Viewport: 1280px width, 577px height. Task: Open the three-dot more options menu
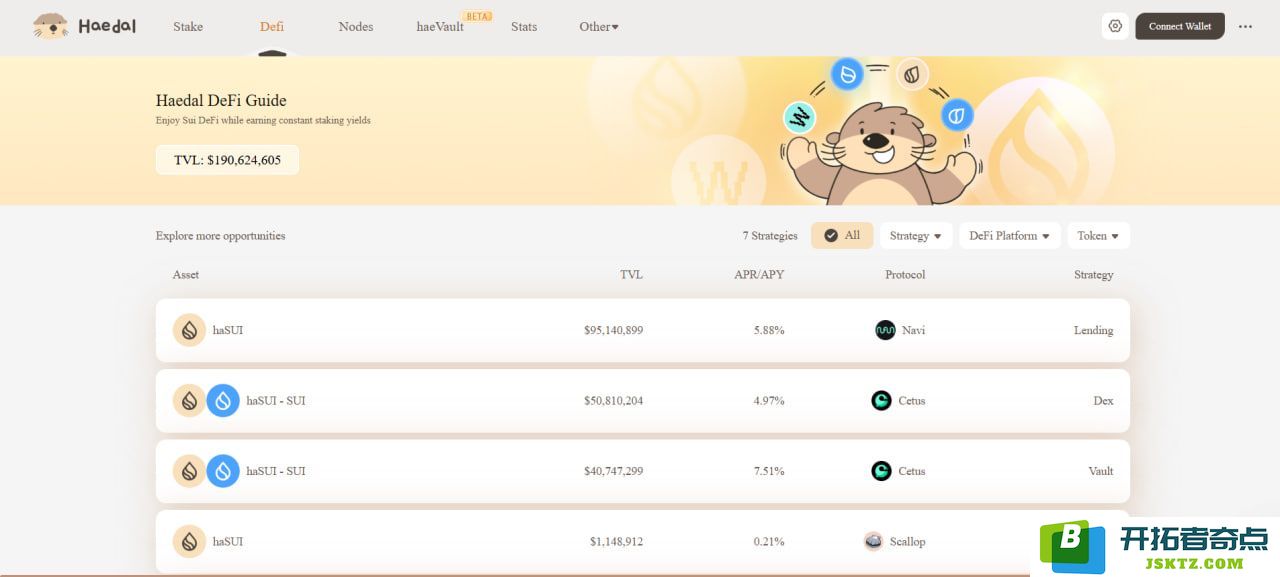1245,27
